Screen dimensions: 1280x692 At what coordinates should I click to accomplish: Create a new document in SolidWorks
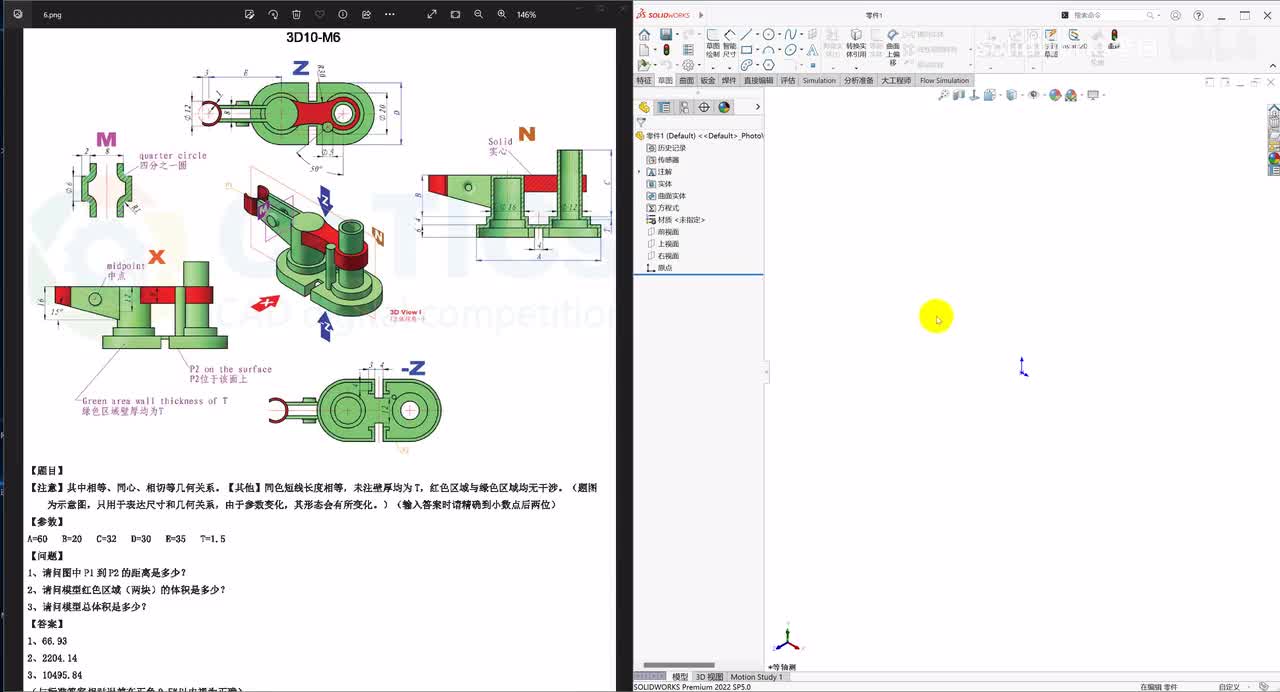point(644,49)
